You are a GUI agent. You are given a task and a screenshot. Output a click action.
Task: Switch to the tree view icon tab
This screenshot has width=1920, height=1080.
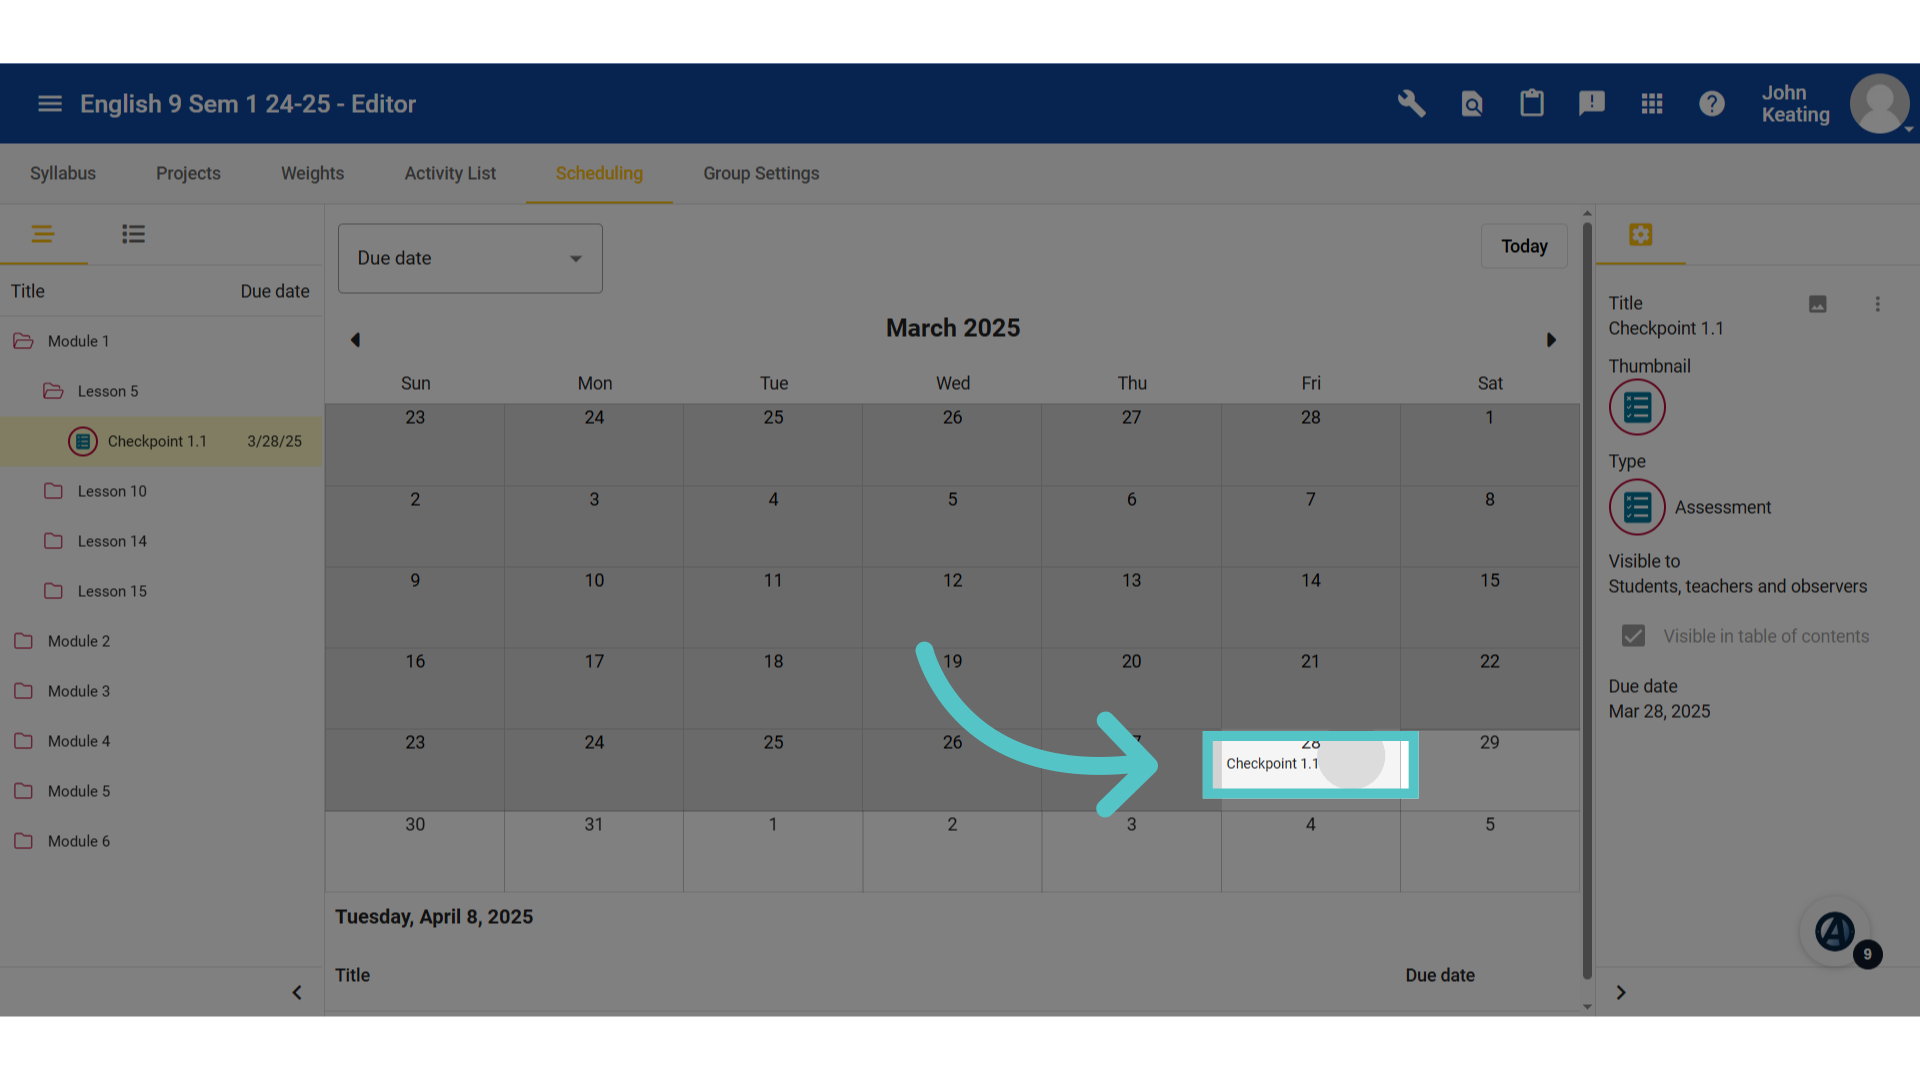tap(43, 235)
